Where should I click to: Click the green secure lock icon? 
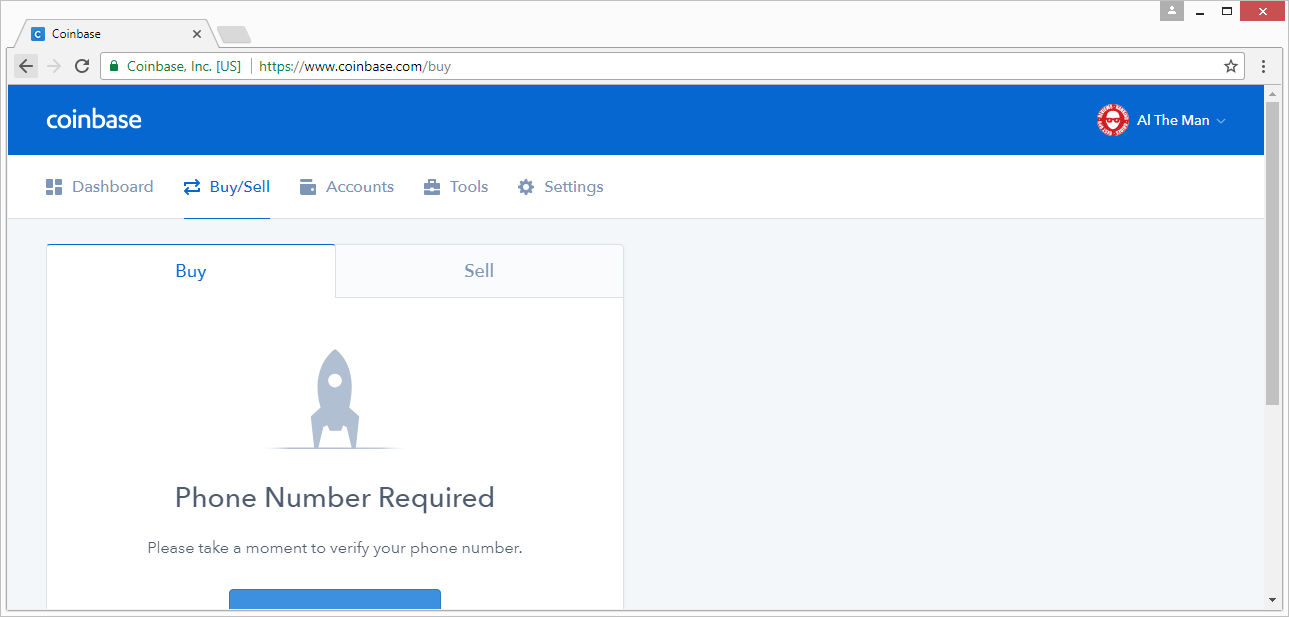point(115,66)
